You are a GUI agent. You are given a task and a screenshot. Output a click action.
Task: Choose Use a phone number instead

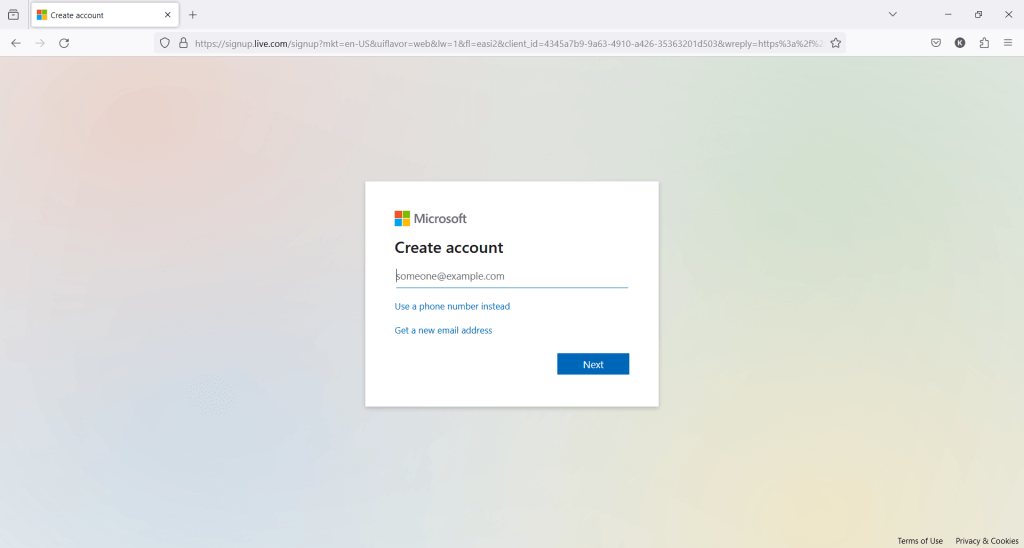point(452,306)
